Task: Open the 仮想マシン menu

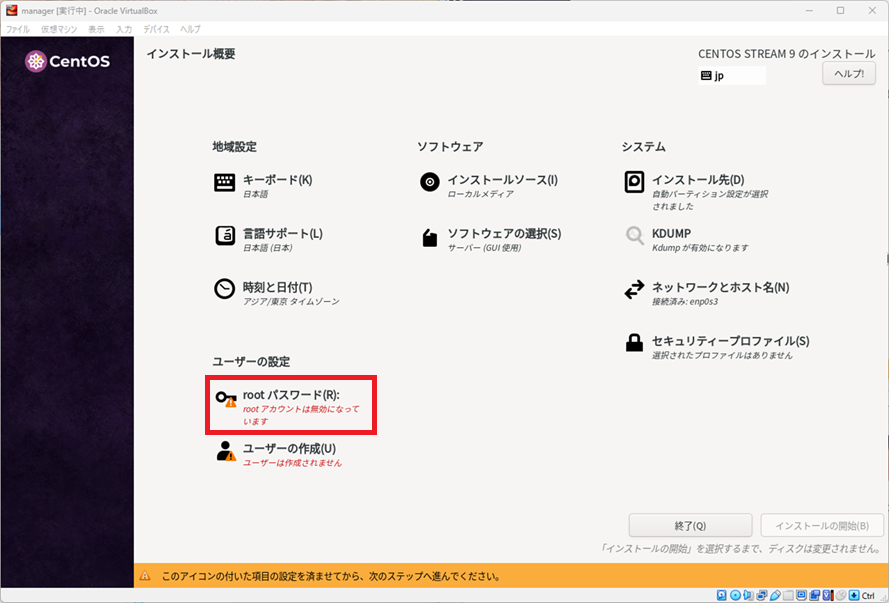Action: pos(59,29)
